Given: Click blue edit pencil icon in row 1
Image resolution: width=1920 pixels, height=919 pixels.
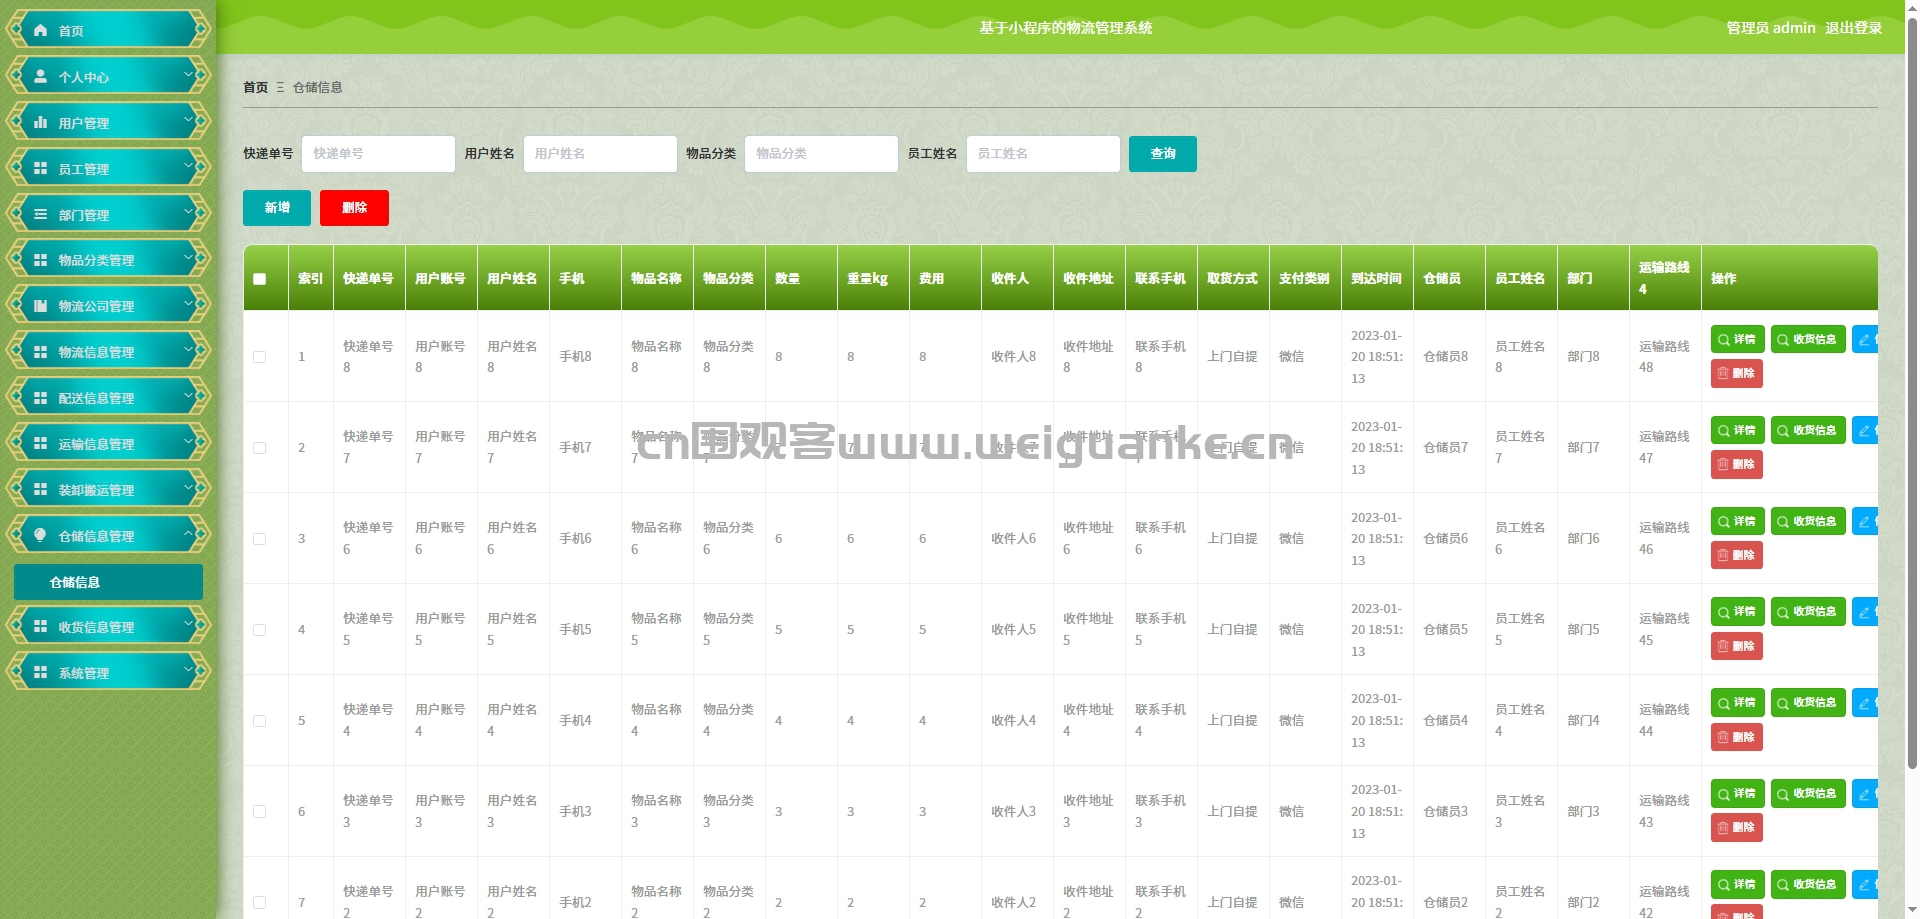Looking at the screenshot, I should tap(1864, 340).
